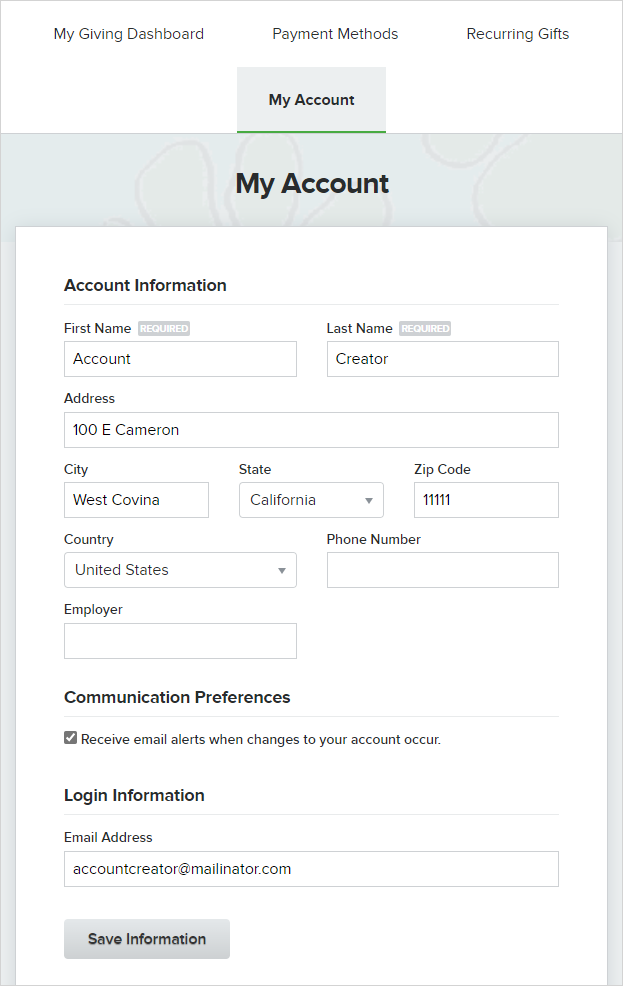Click the Login Information heading
623x986 pixels.
(x=135, y=795)
